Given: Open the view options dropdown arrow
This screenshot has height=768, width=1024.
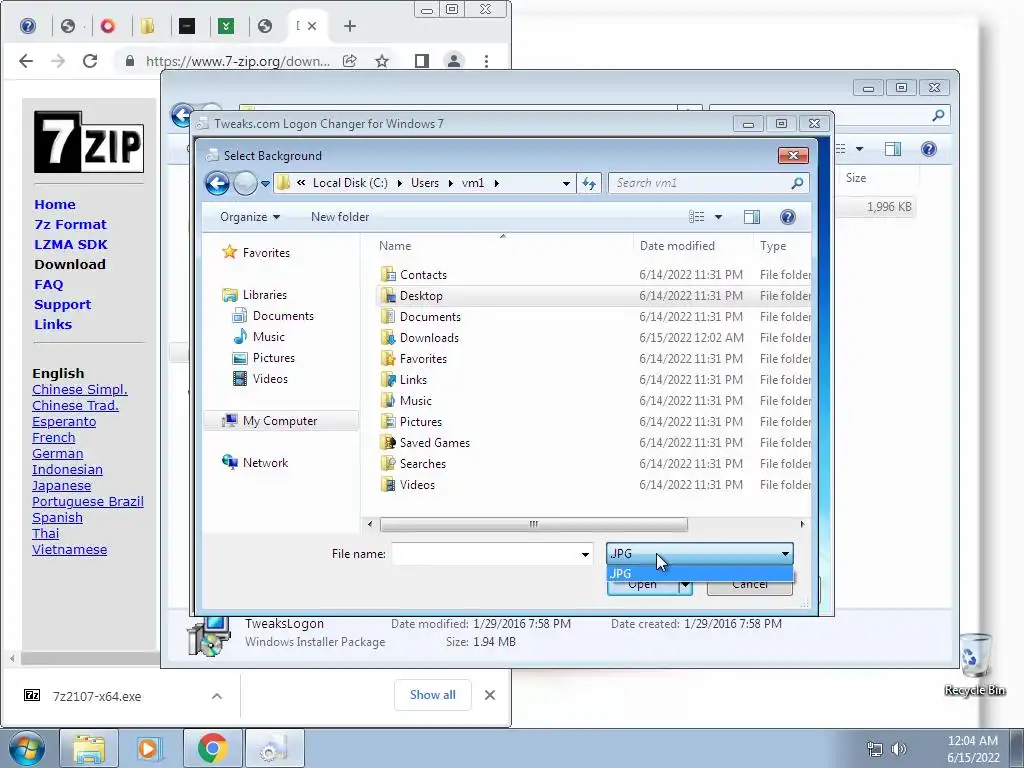Looking at the screenshot, I should [x=718, y=217].
